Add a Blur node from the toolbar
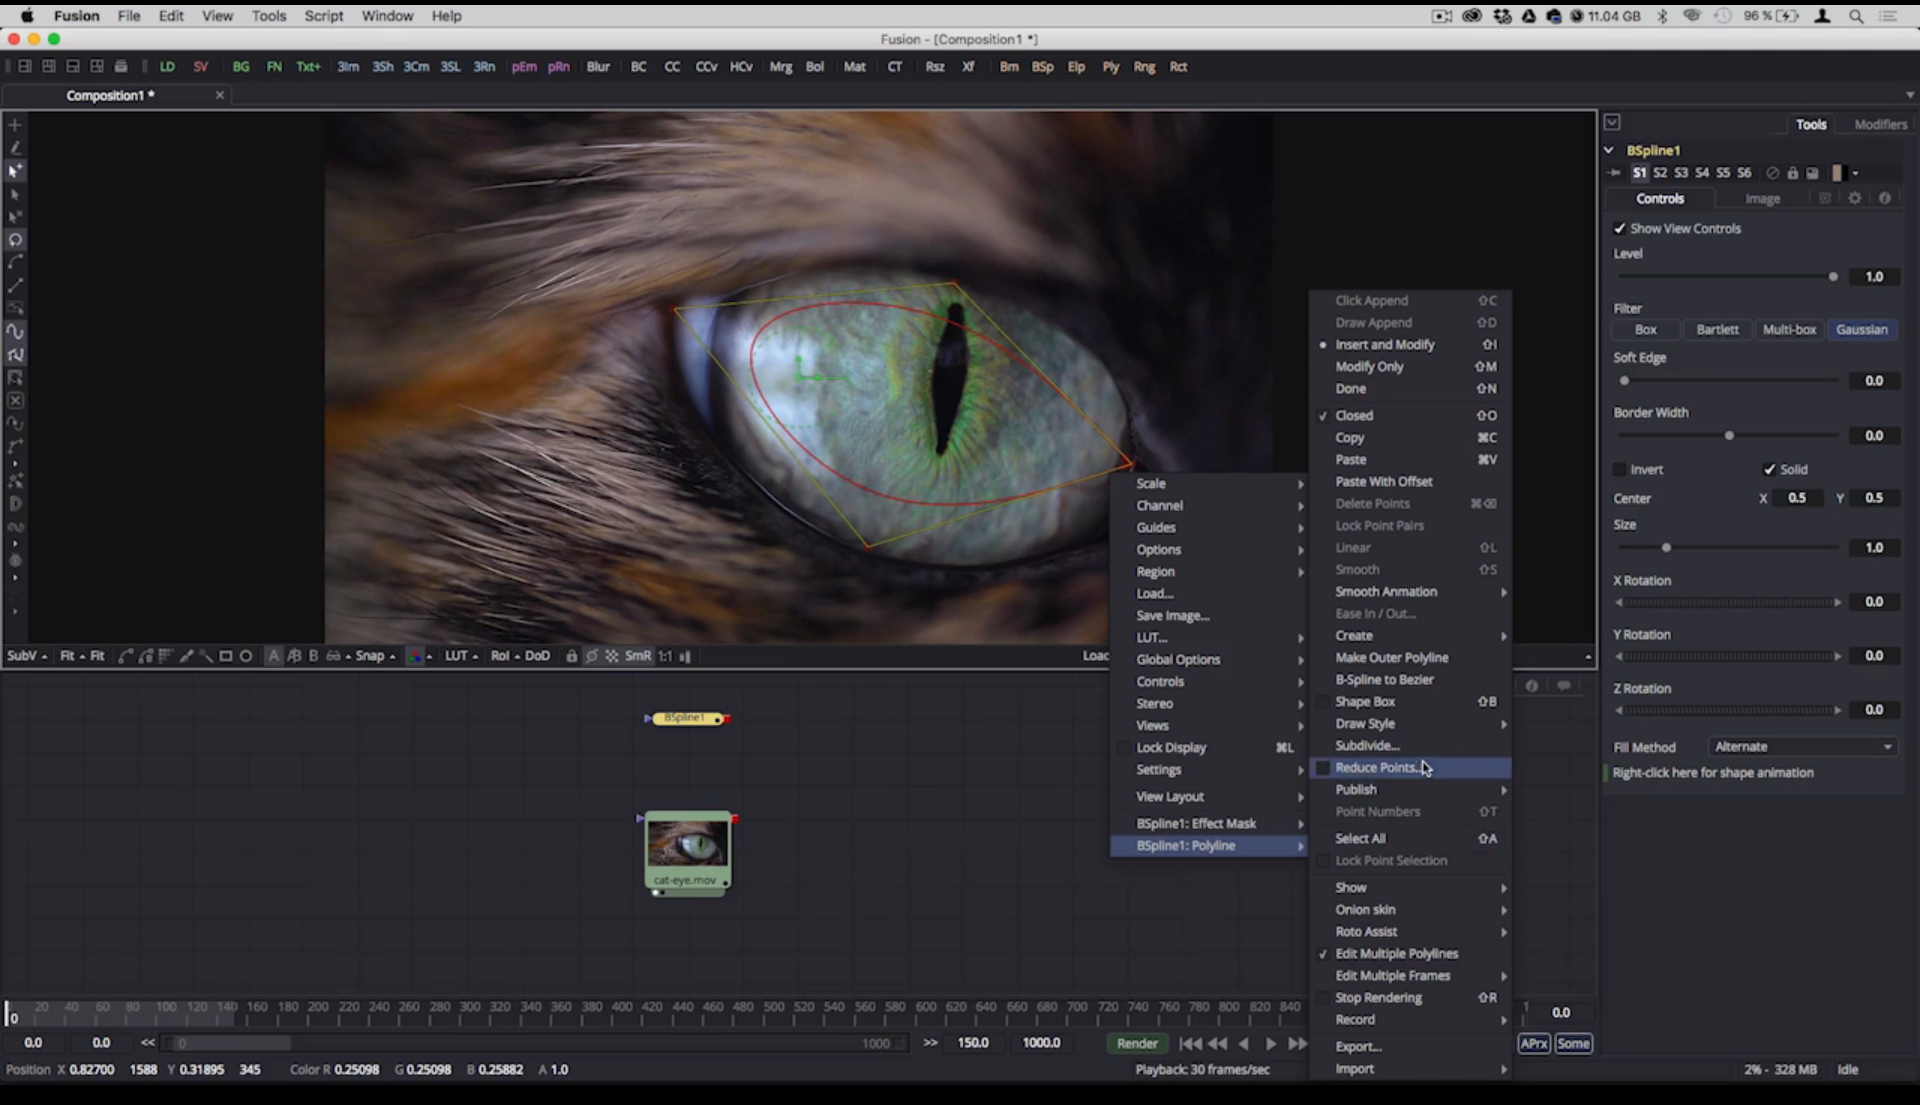1920x1105 pixels. 597,66
